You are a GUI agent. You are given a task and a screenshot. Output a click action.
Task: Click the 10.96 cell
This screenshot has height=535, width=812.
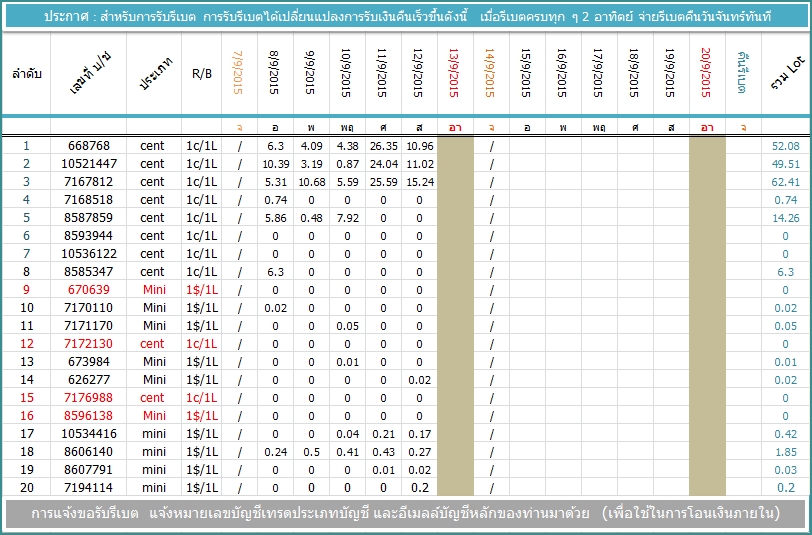[419, 146]
